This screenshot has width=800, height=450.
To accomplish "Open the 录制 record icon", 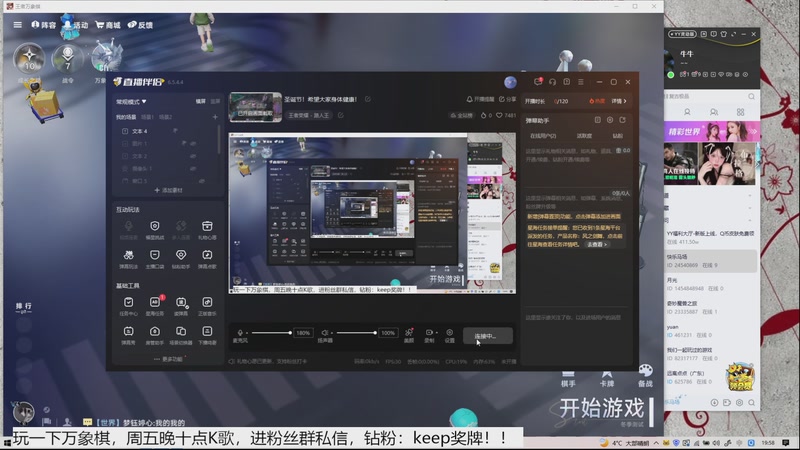I will [429, 332].
